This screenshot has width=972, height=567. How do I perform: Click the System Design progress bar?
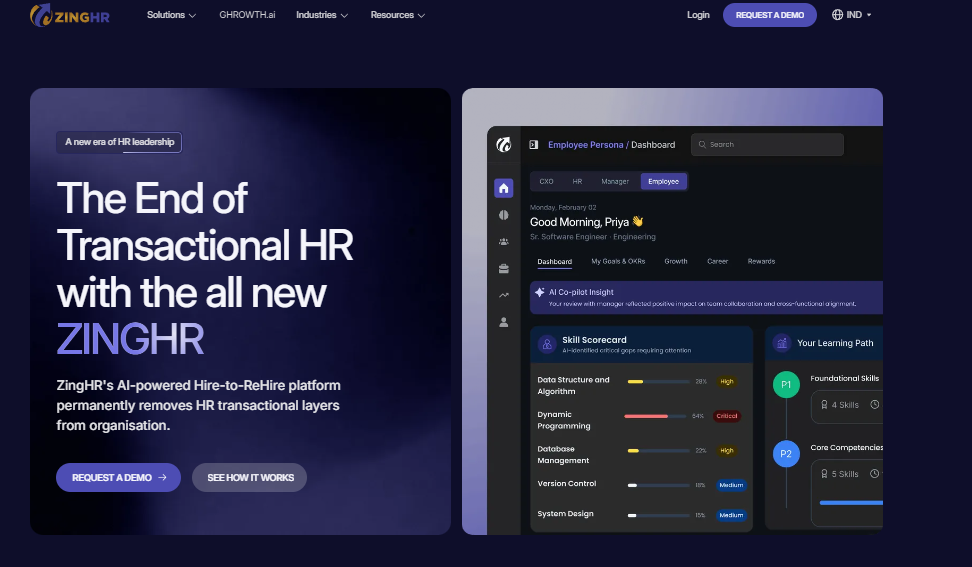(x=658, y=515)
